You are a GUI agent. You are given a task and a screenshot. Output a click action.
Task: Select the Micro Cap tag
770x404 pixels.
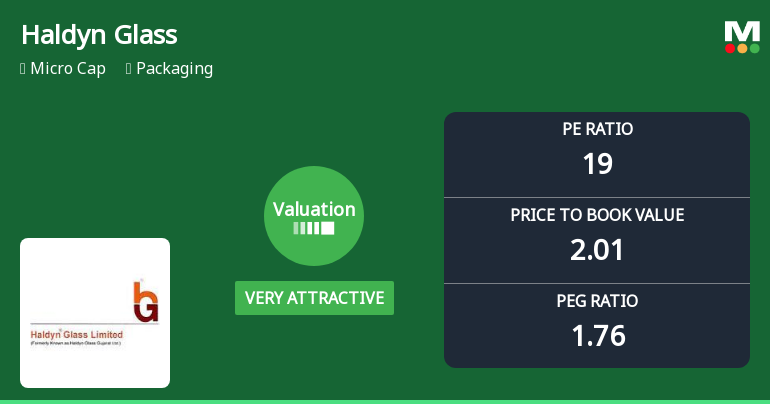click(x=68, y=69)
